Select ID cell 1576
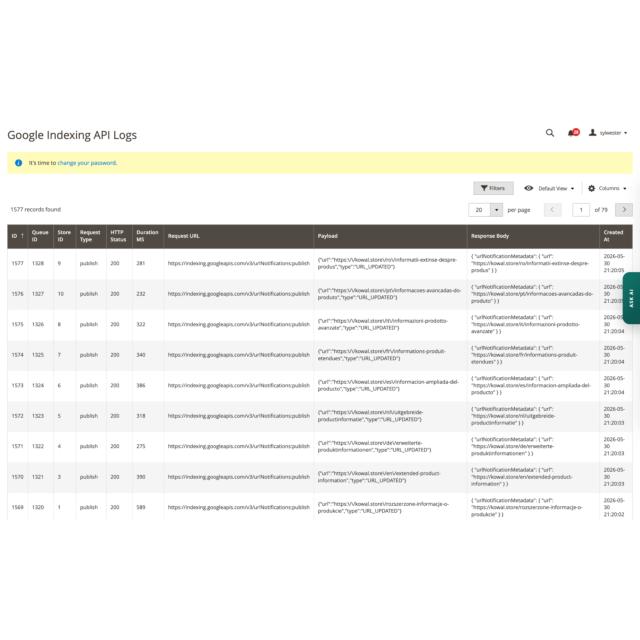This screenshot has width=640, height=640. tap(18, 294)
